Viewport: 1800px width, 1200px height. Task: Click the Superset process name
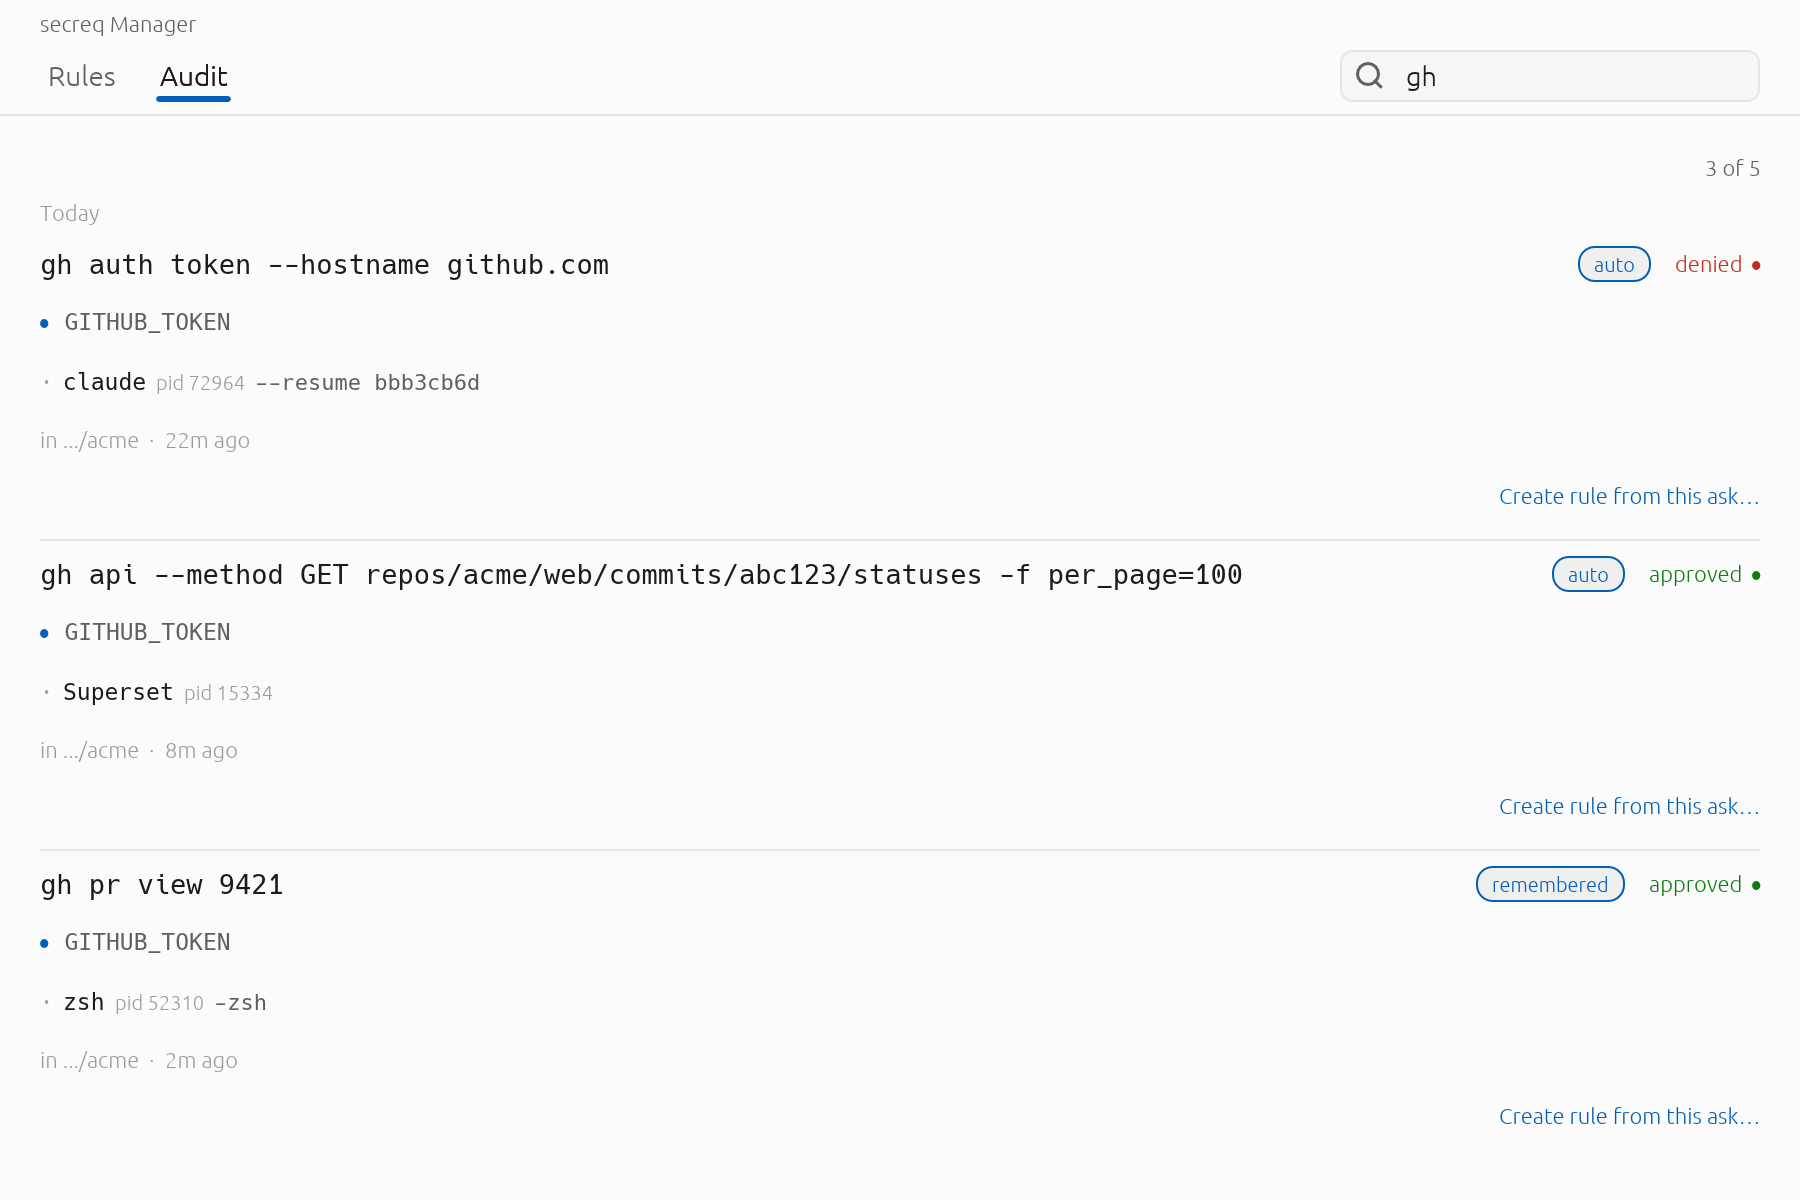(x=118, y=692)
